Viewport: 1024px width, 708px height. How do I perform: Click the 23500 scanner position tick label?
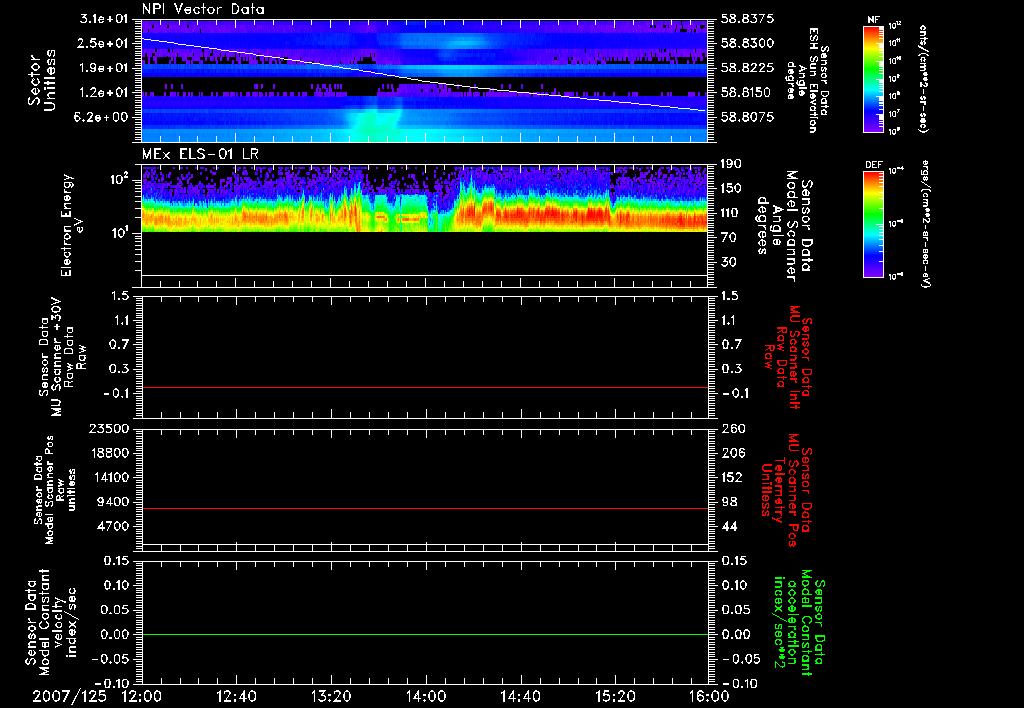pyautogui.click(x=109, y=429)
